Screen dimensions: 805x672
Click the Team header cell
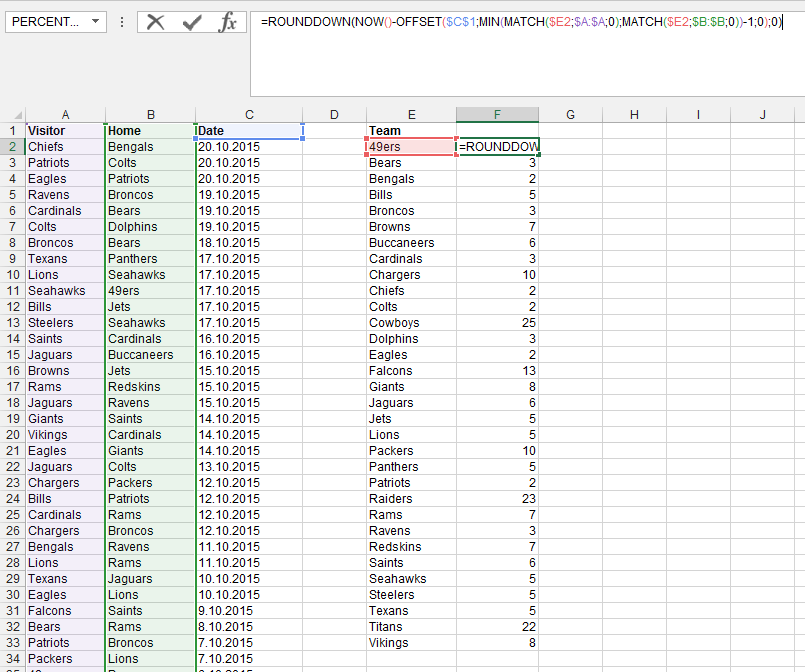click(411, 131)
